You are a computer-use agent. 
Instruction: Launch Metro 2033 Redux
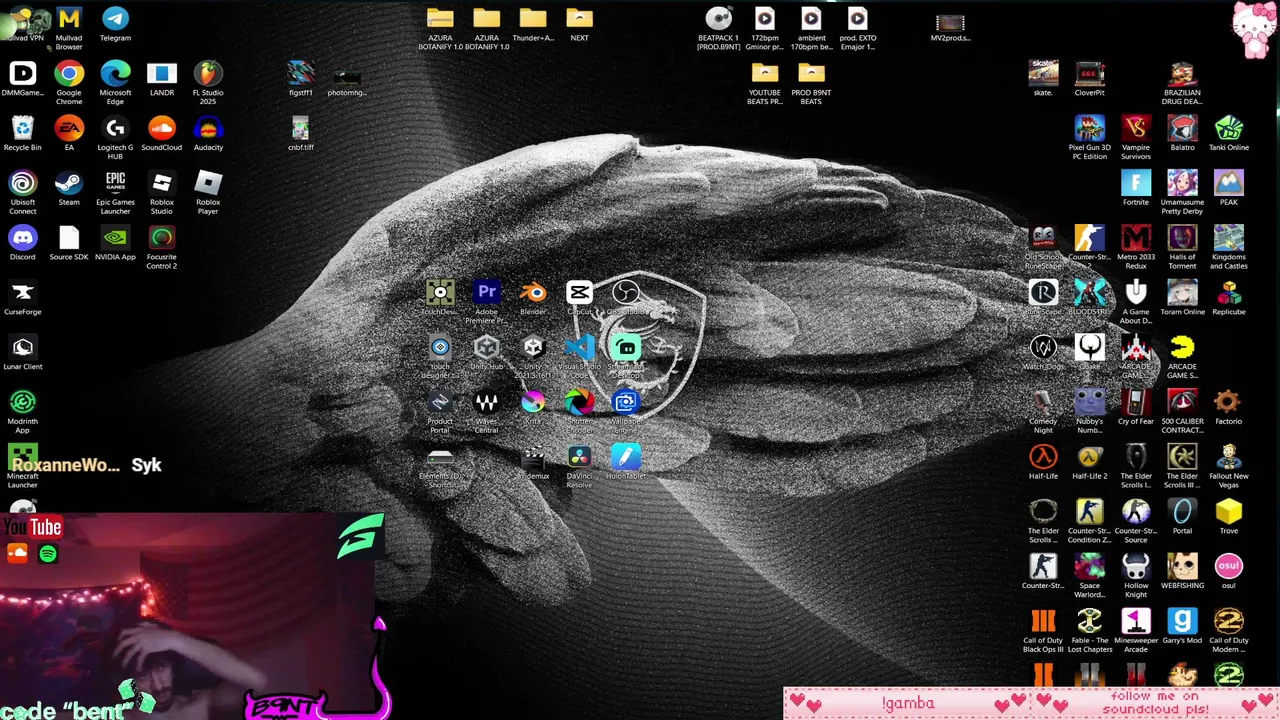coord(1136,238)
